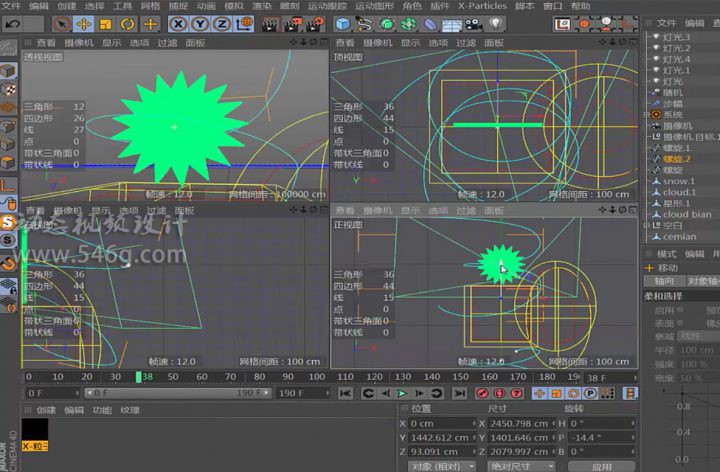Expand the 空白 null object in tree
Image resolution: width=720 pixels, height=472 pixels.
click(647, 225)
